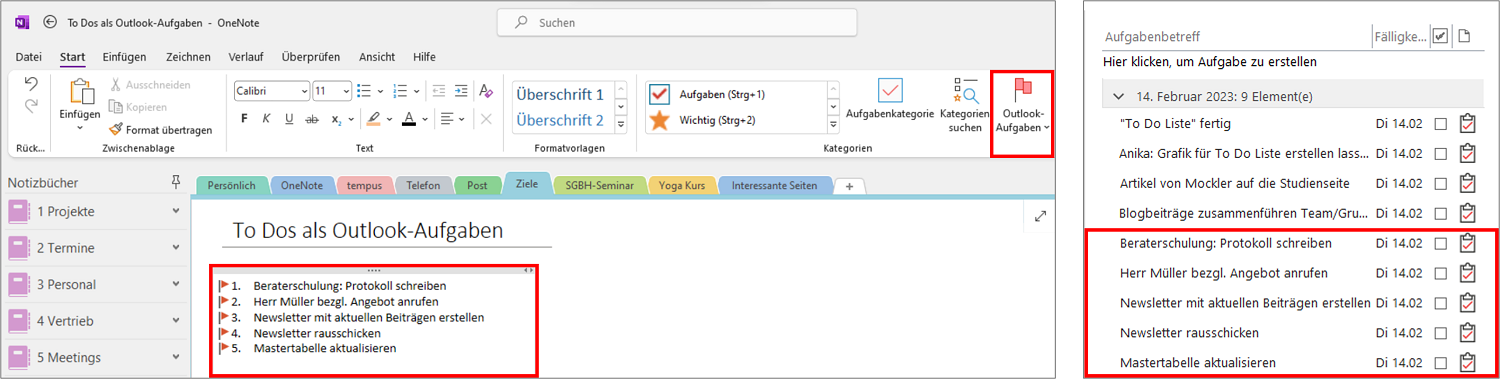1500x379 pixels.
Task: Click the Undo arrow icon
Action: (x=31, y=84)
